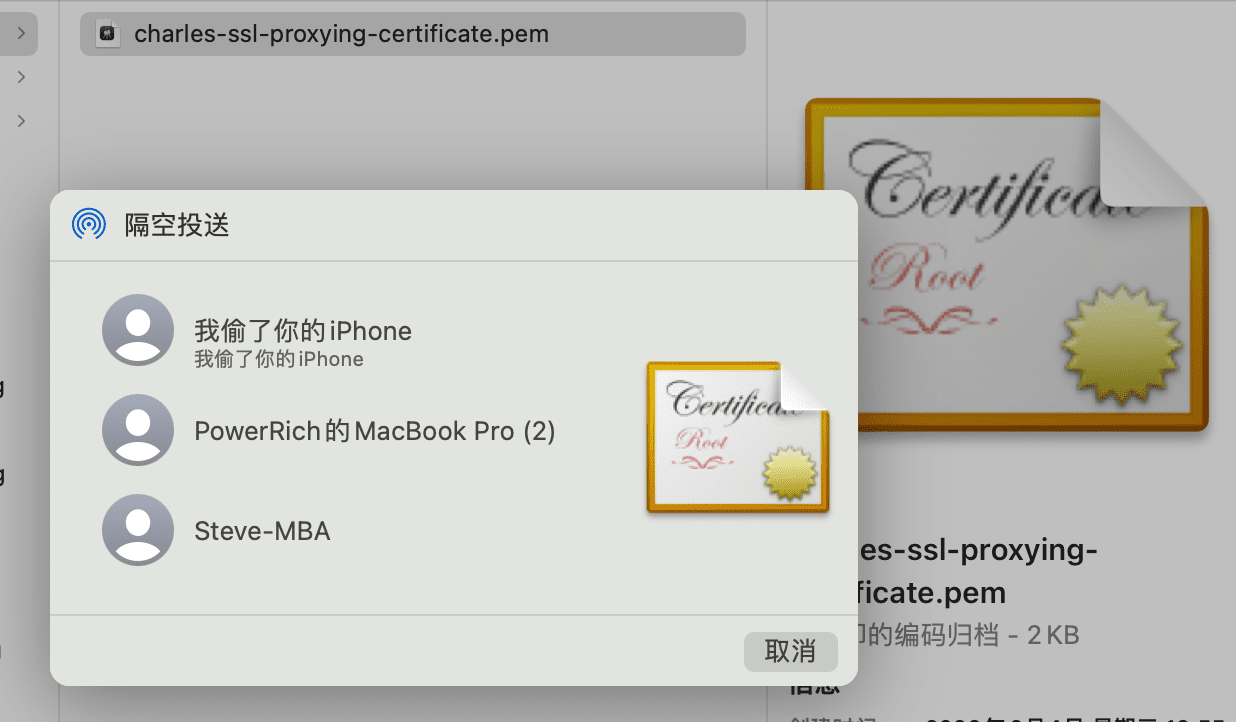Select the Steve-MBA device name
Screen dimensions: 1236x722
(262, 531)
